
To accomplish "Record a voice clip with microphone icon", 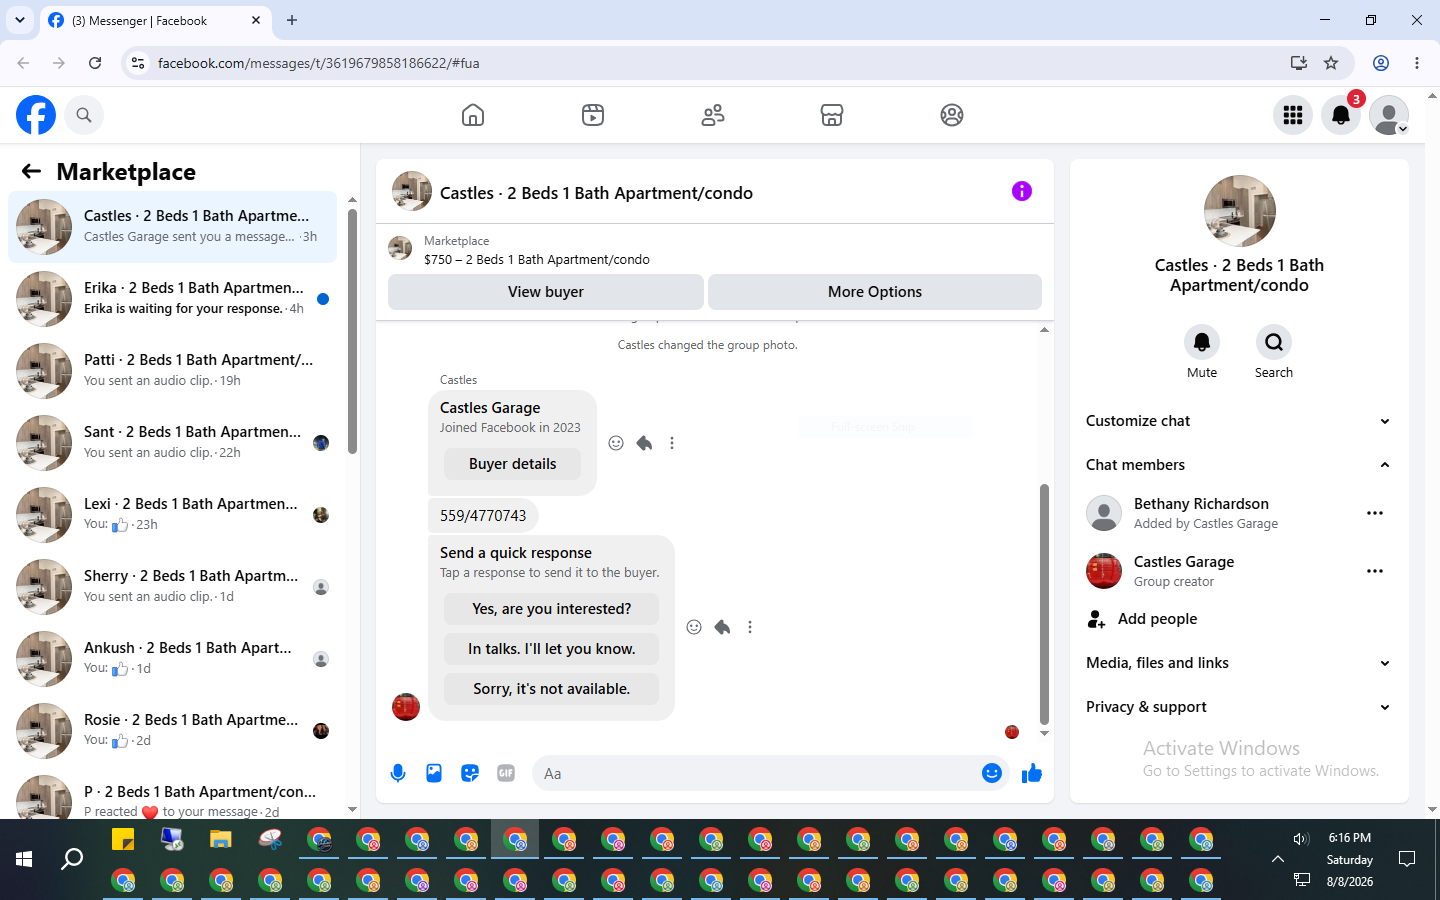I will [398, 773].
